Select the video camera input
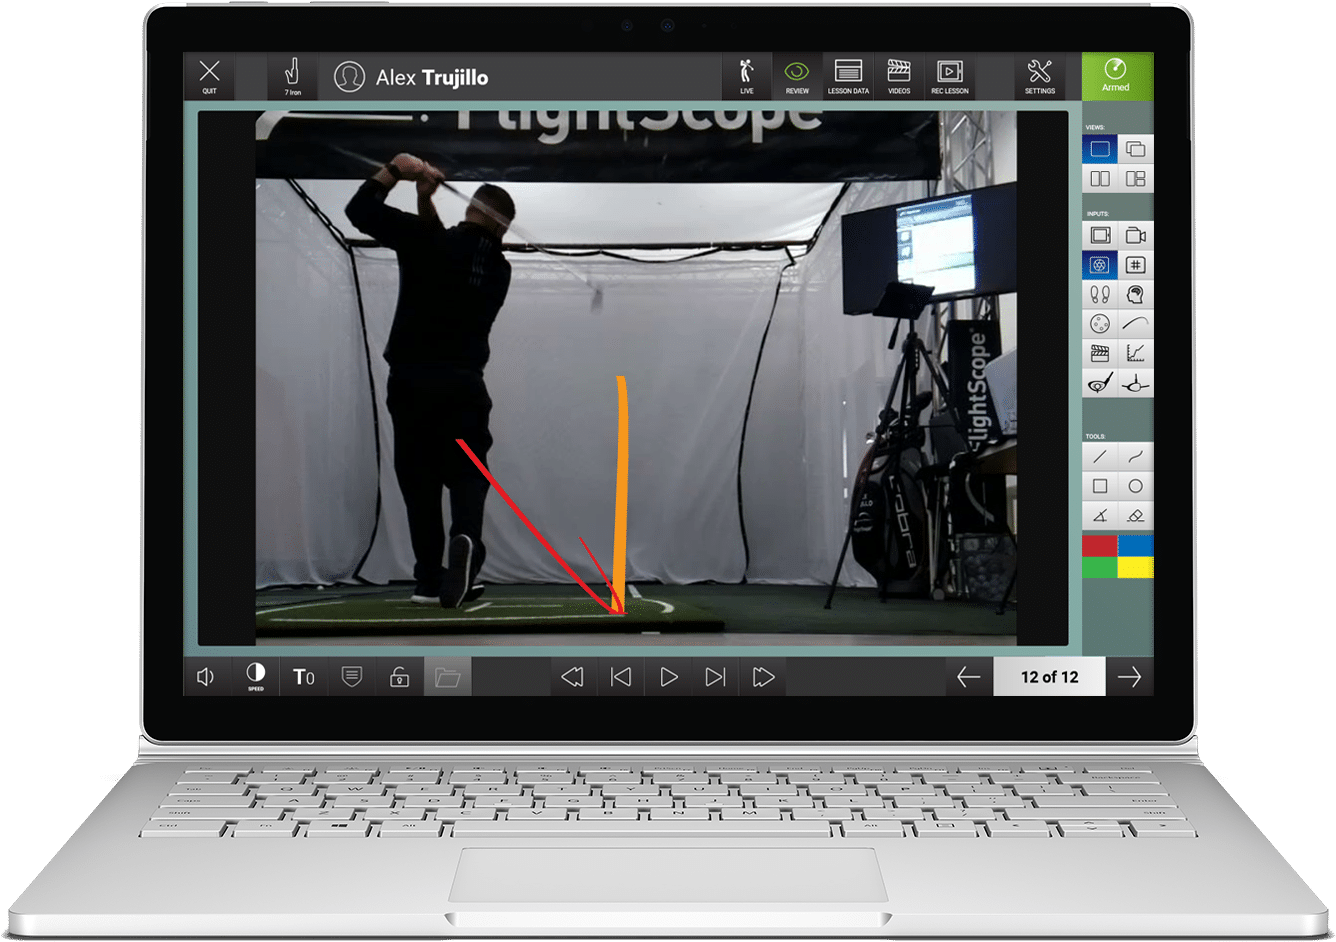Viewport: 1336px width, 942px height. coord(1136,236)
